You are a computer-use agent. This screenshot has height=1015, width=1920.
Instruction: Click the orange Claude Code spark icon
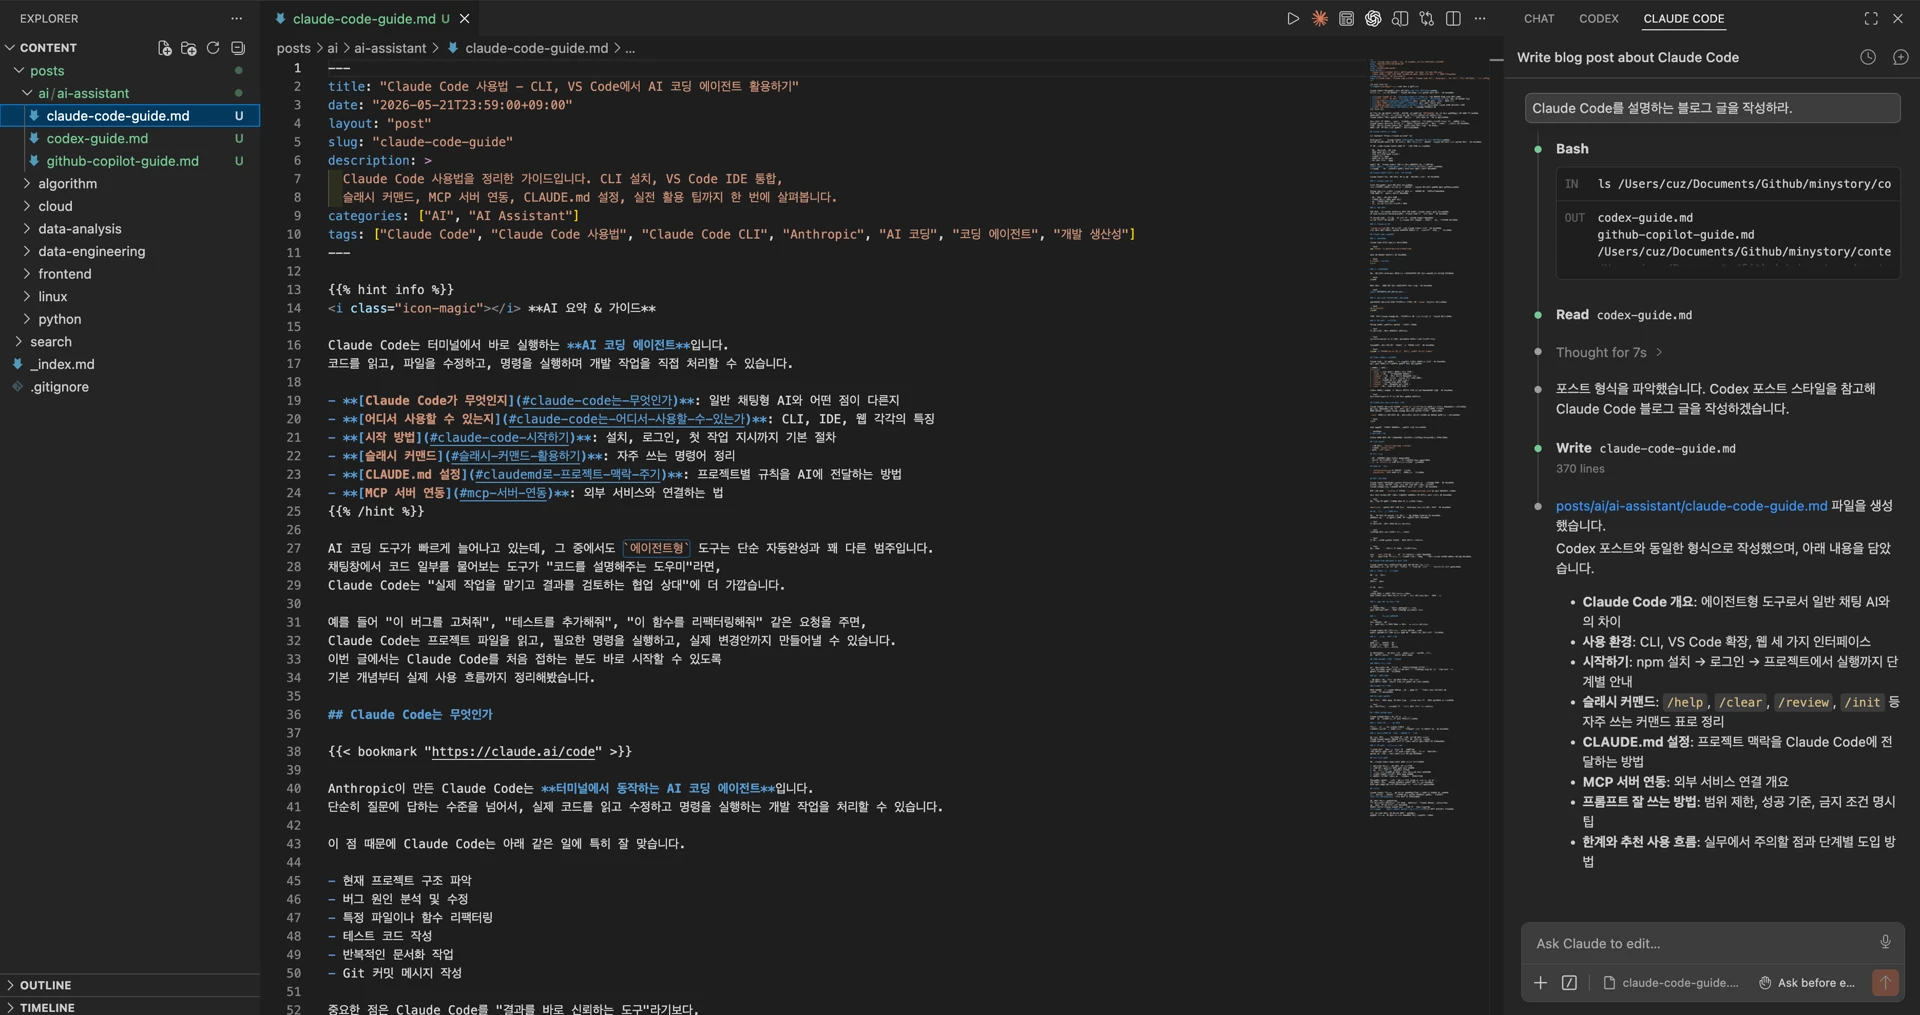[1320, 19]
